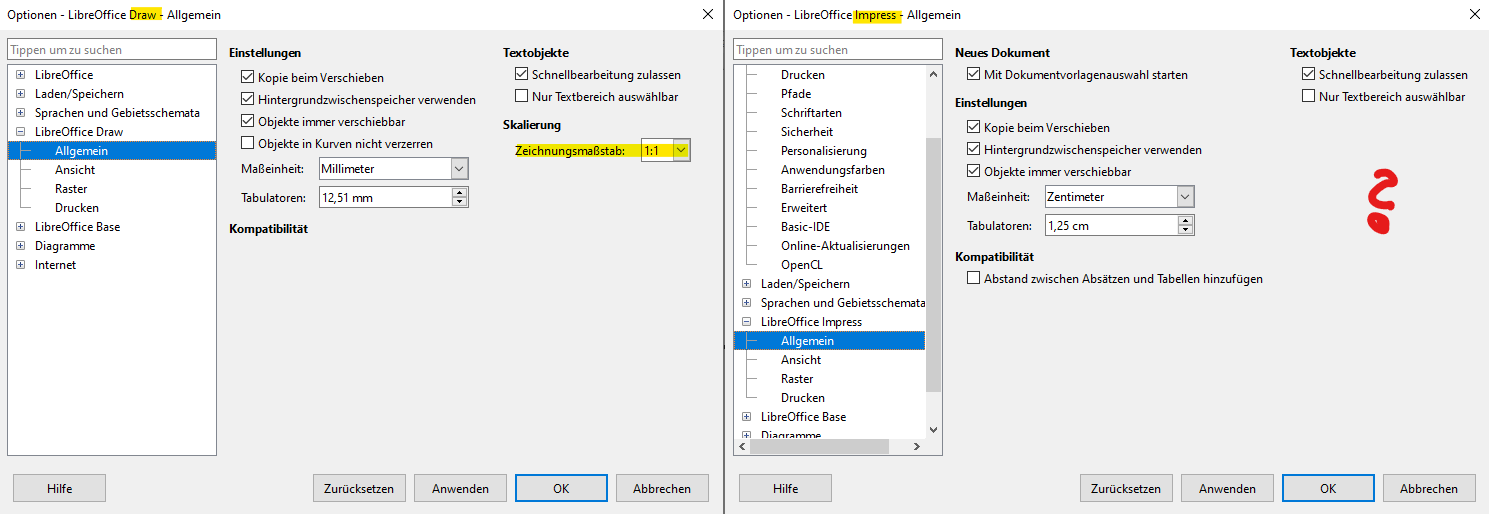Screen dimensions: 1489x514
Task: Expand Laden/Speichern node in Draw options tree
Action: [x=20, y=94]
